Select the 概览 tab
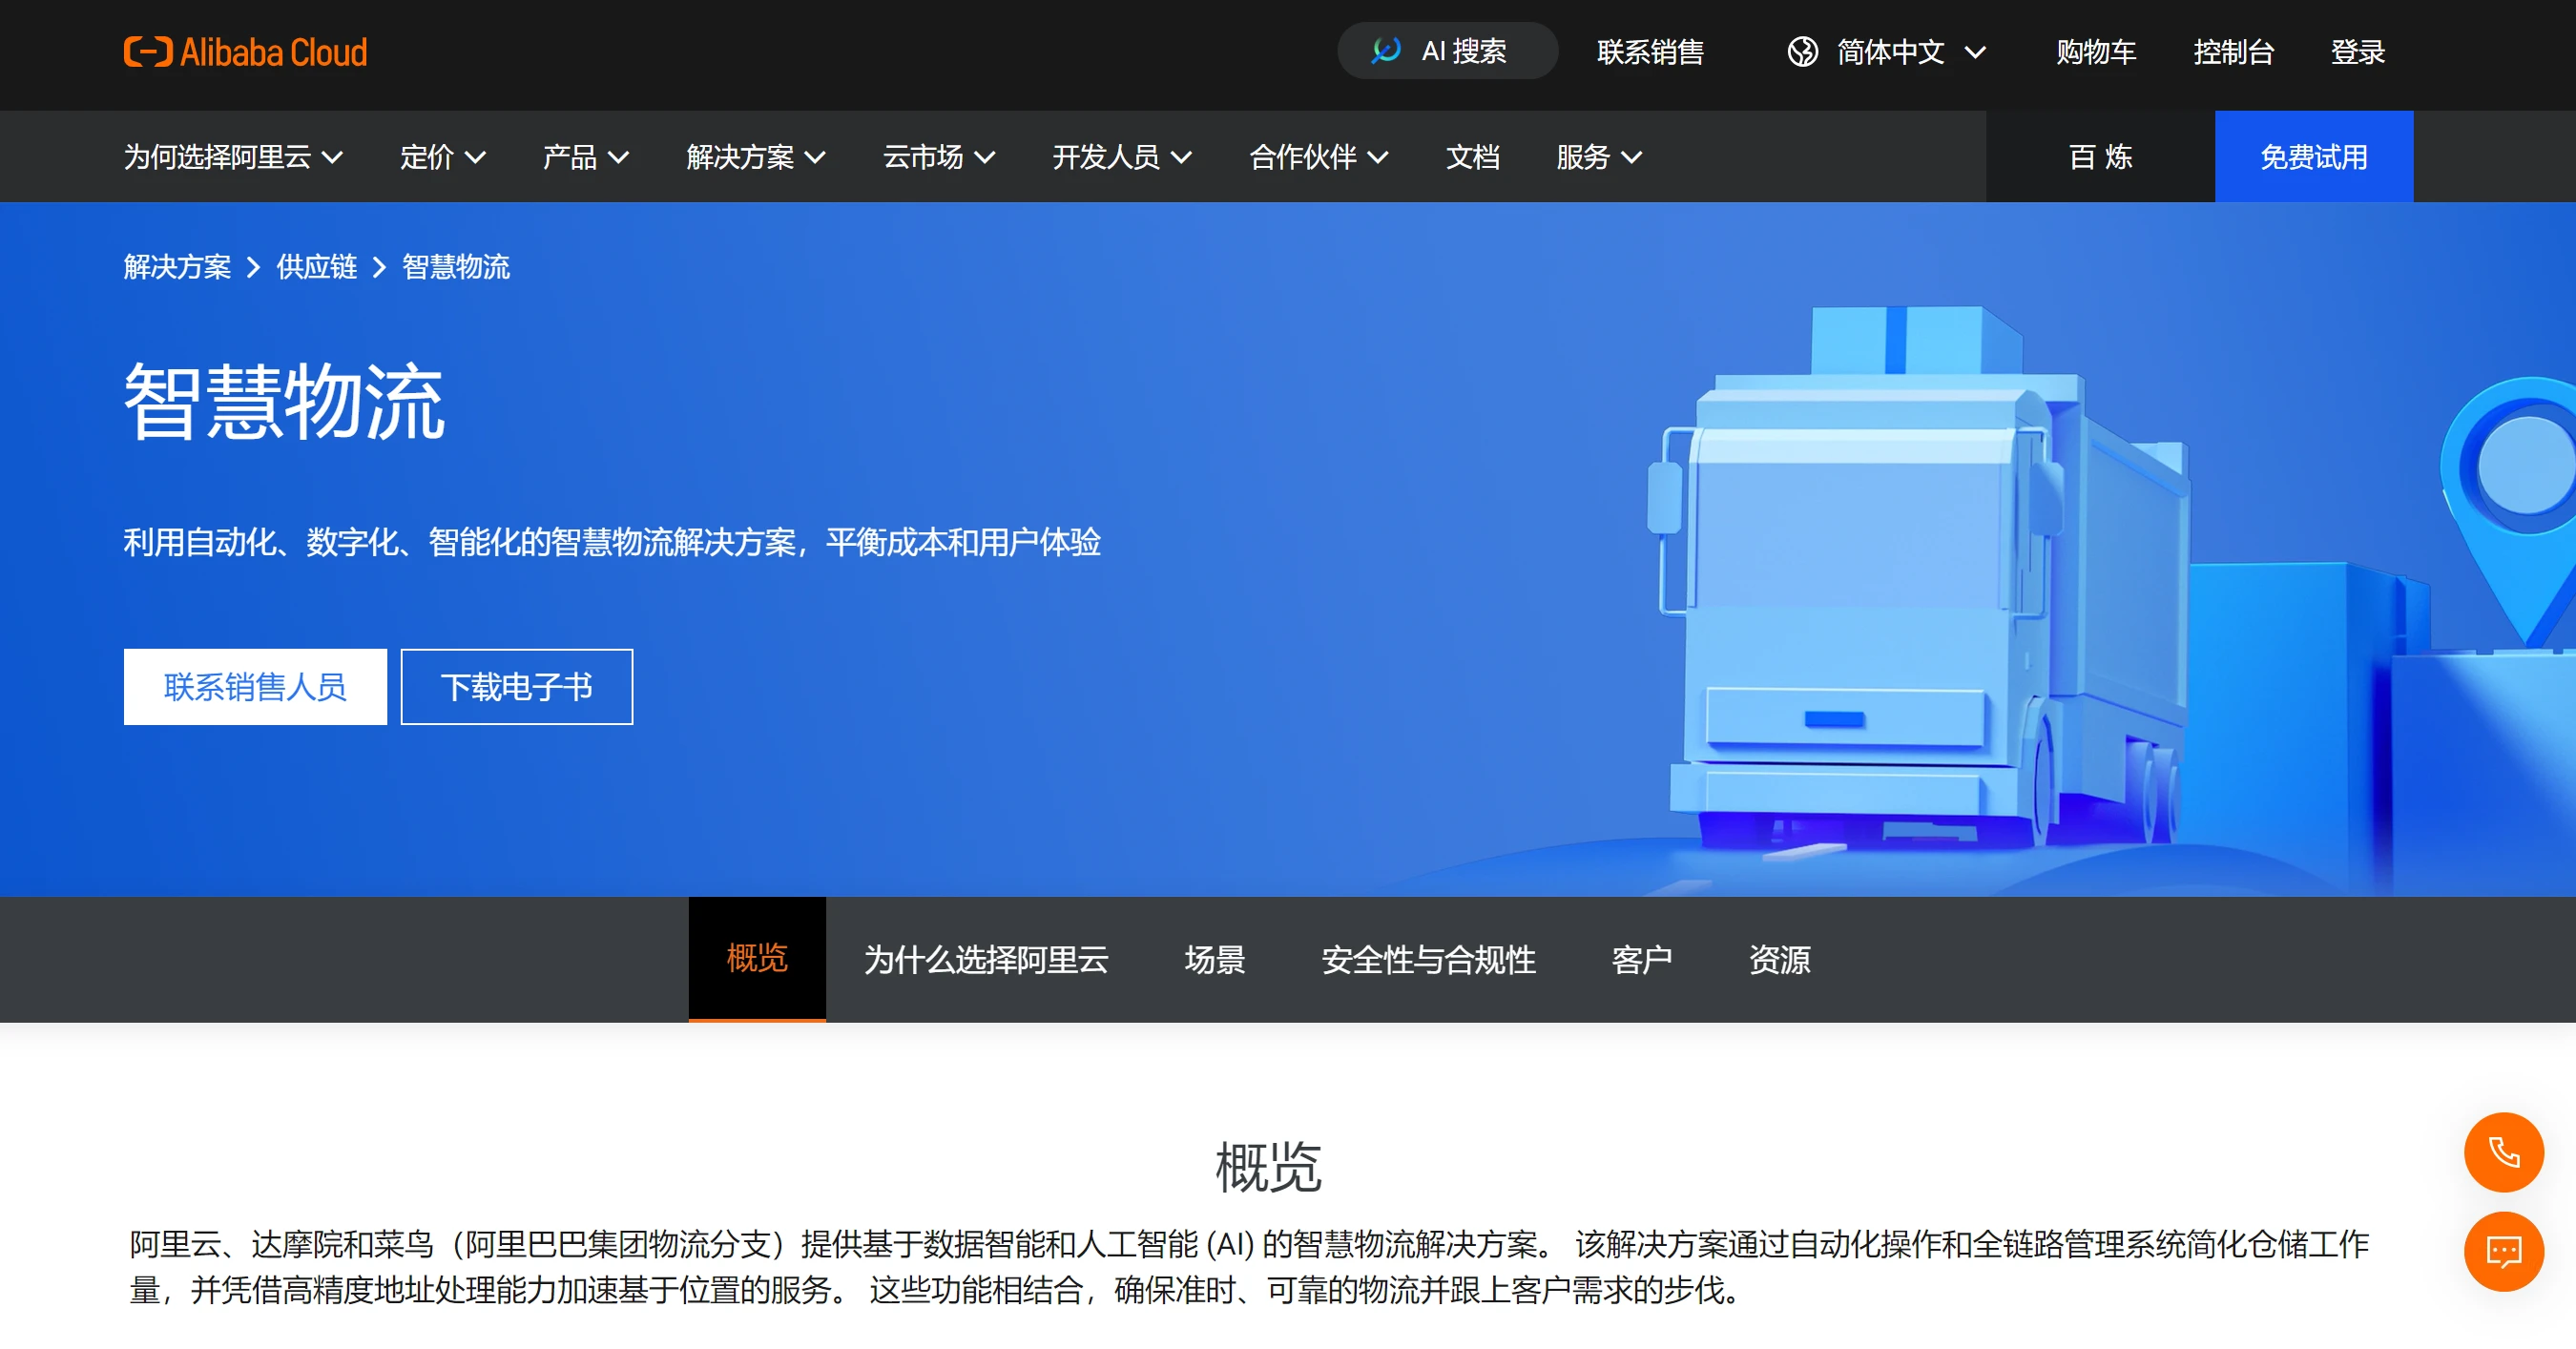The height and width of the screenshot is (1349, 2576). 757,959
